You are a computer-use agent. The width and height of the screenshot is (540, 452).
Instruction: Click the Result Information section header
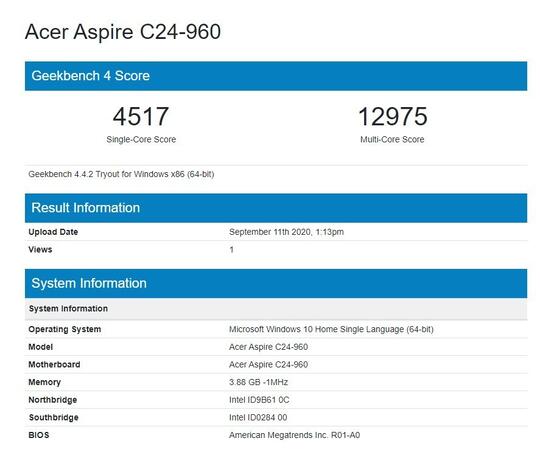click(x=276, y=208)
